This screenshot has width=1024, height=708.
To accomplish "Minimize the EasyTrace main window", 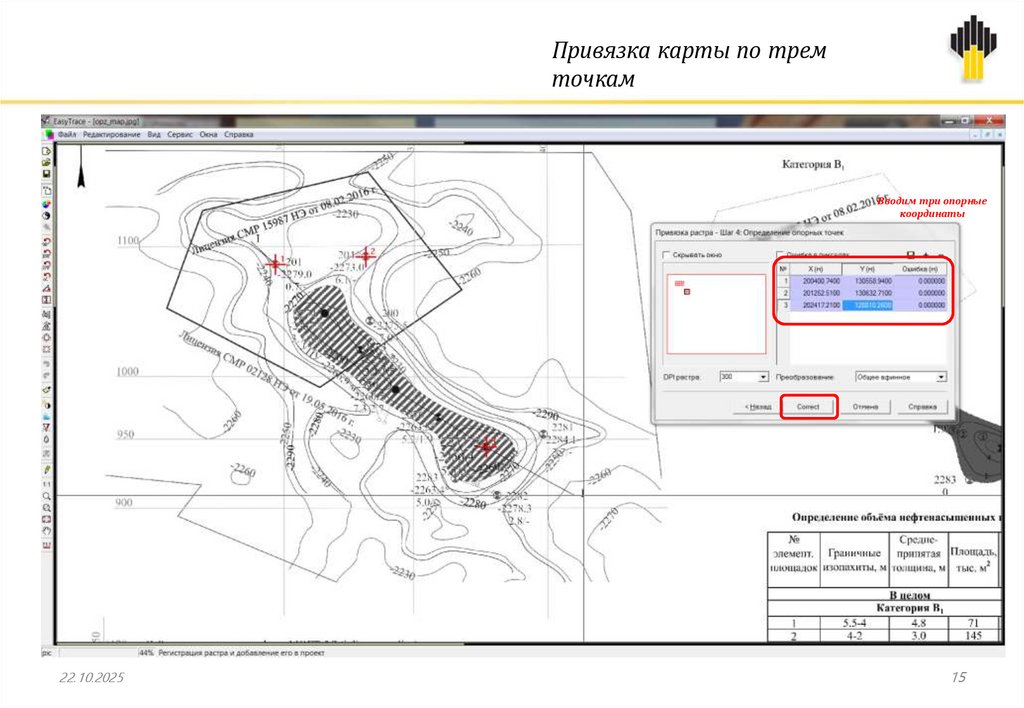I will [947, 121].
